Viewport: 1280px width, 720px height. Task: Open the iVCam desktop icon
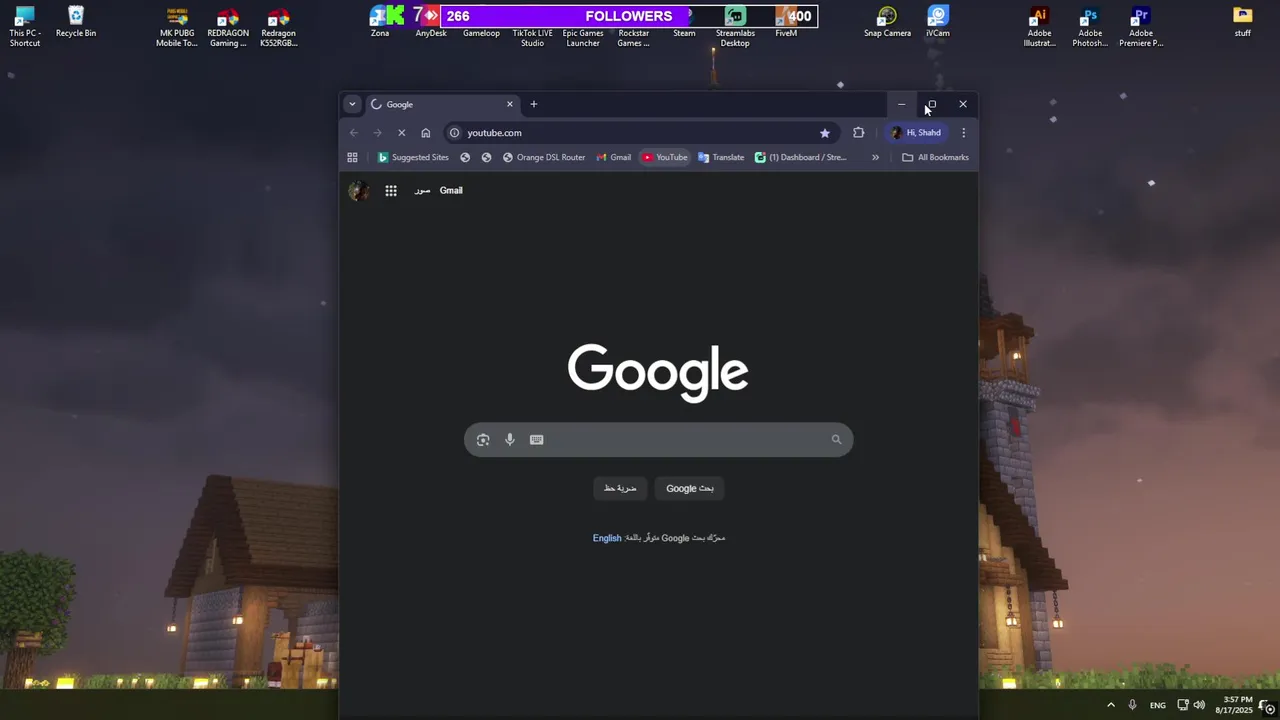coord(938,22)
